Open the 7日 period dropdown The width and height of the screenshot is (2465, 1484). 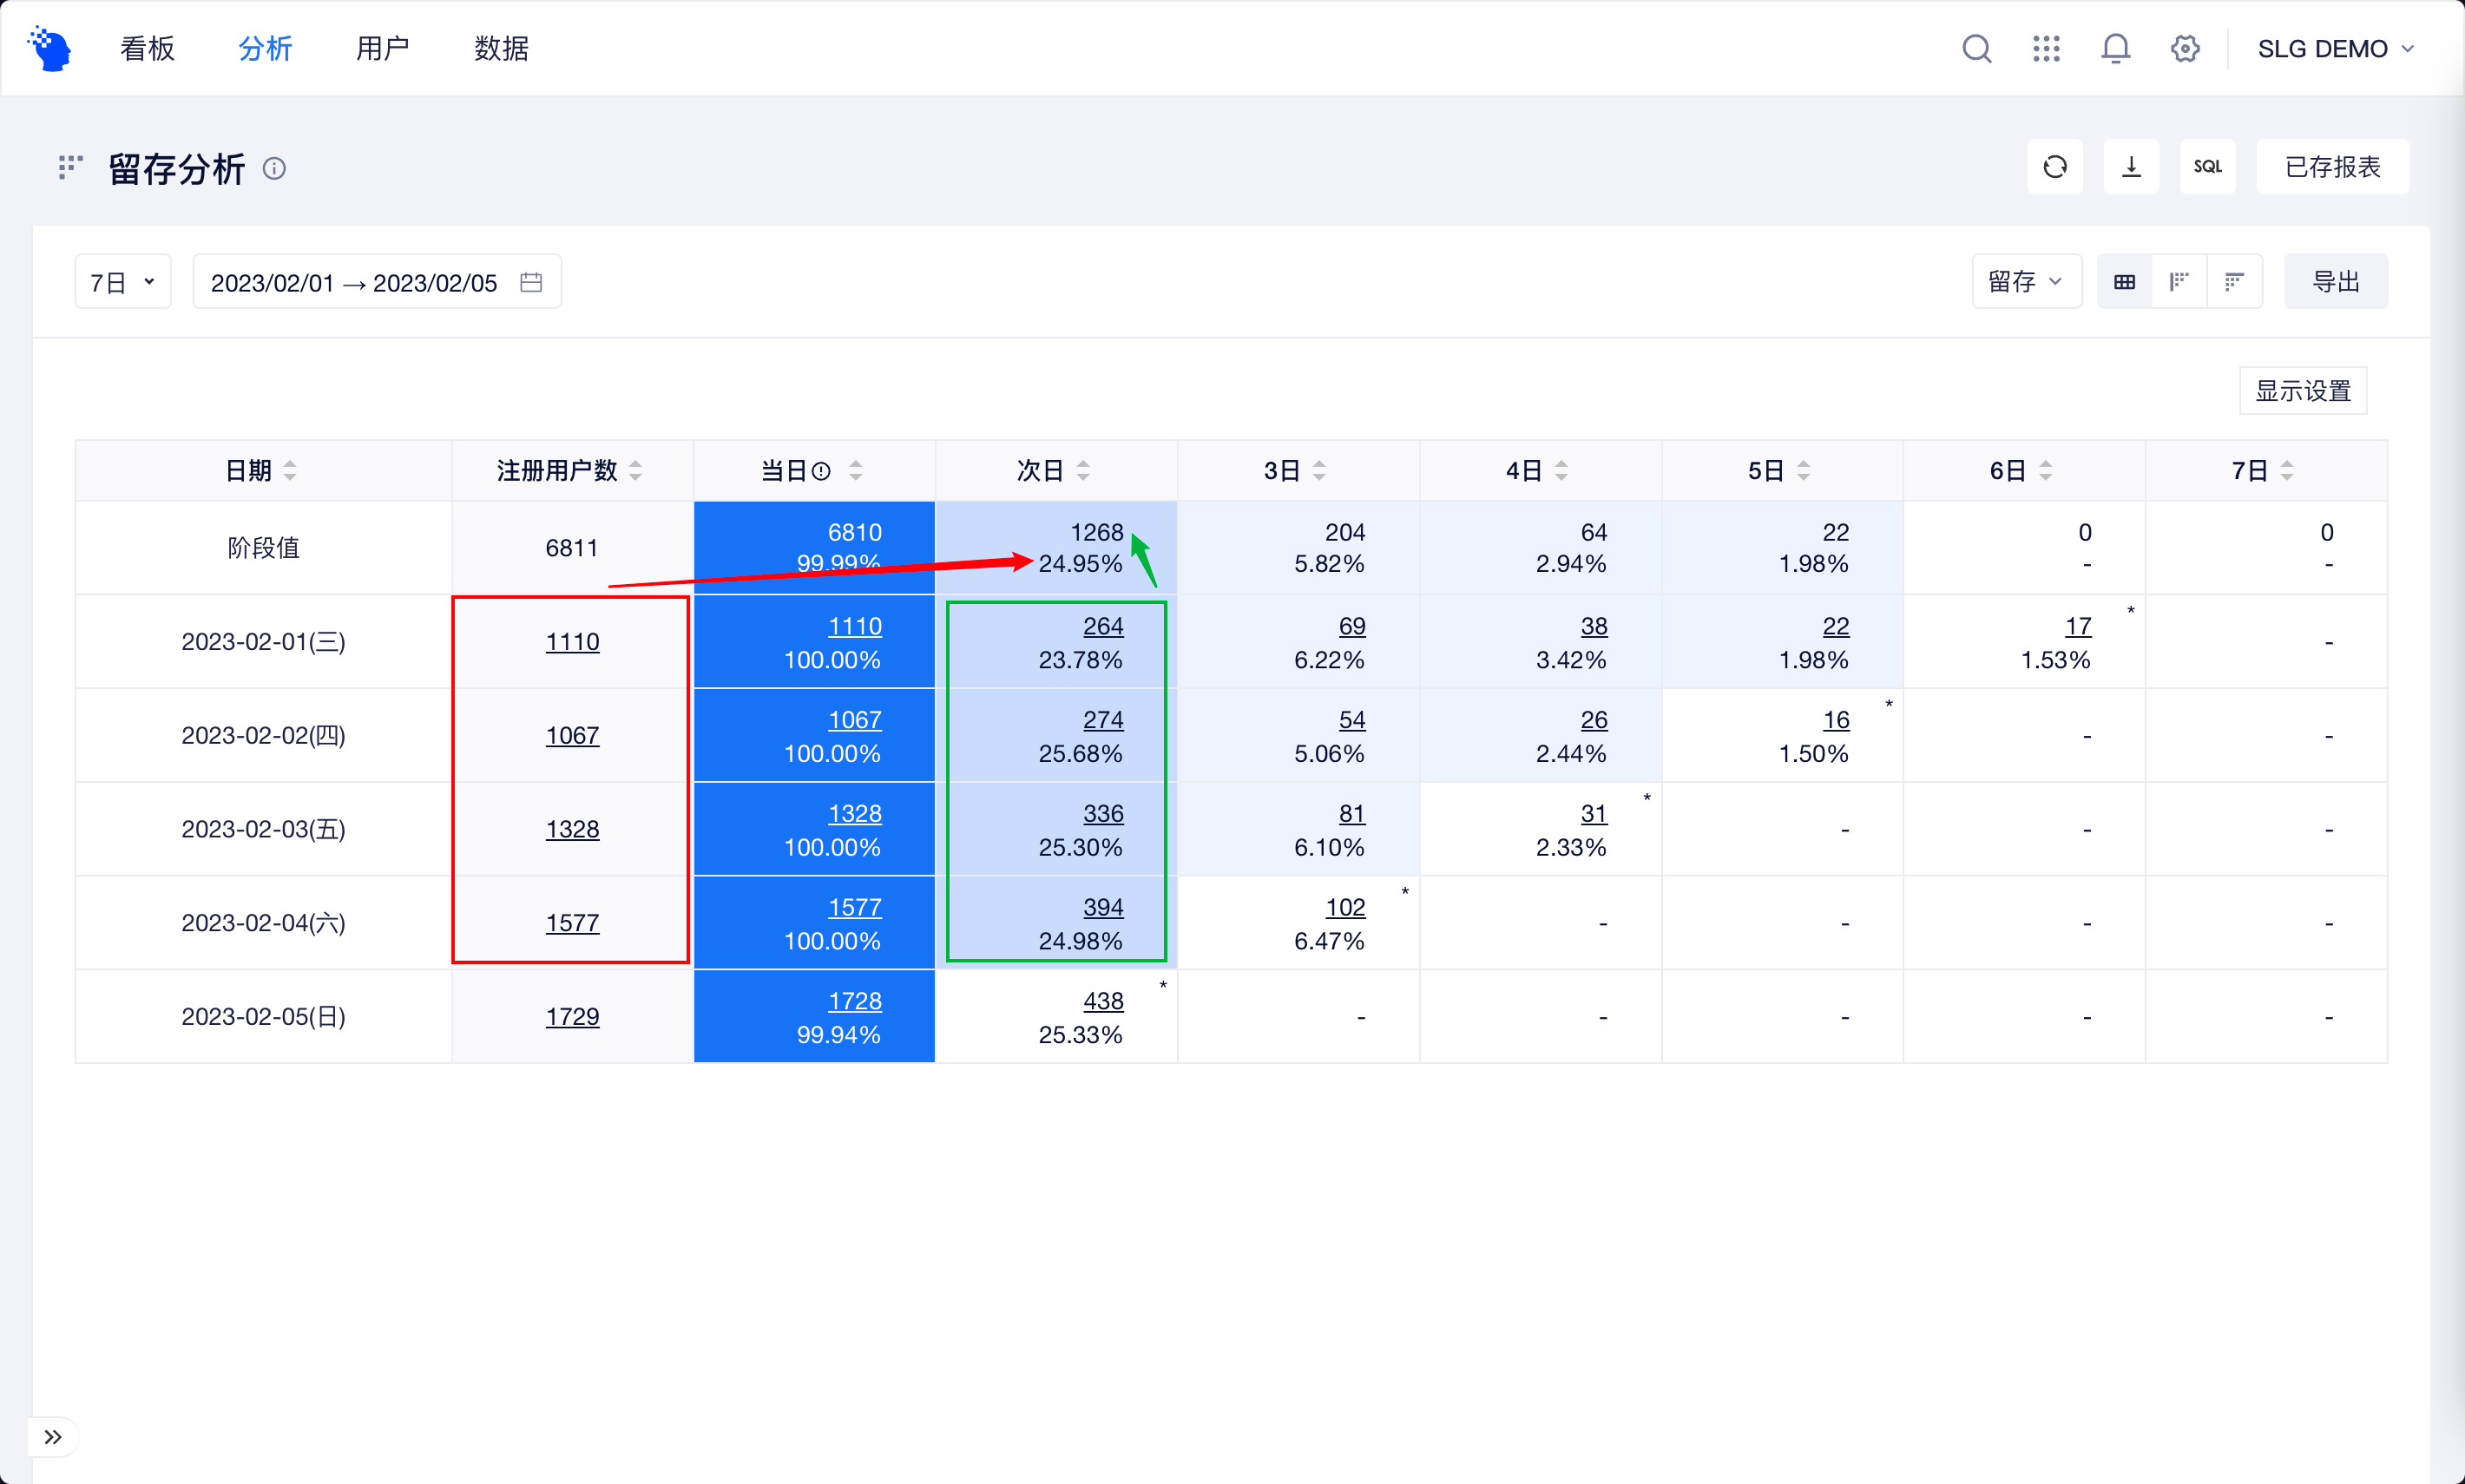coord(122,281)
